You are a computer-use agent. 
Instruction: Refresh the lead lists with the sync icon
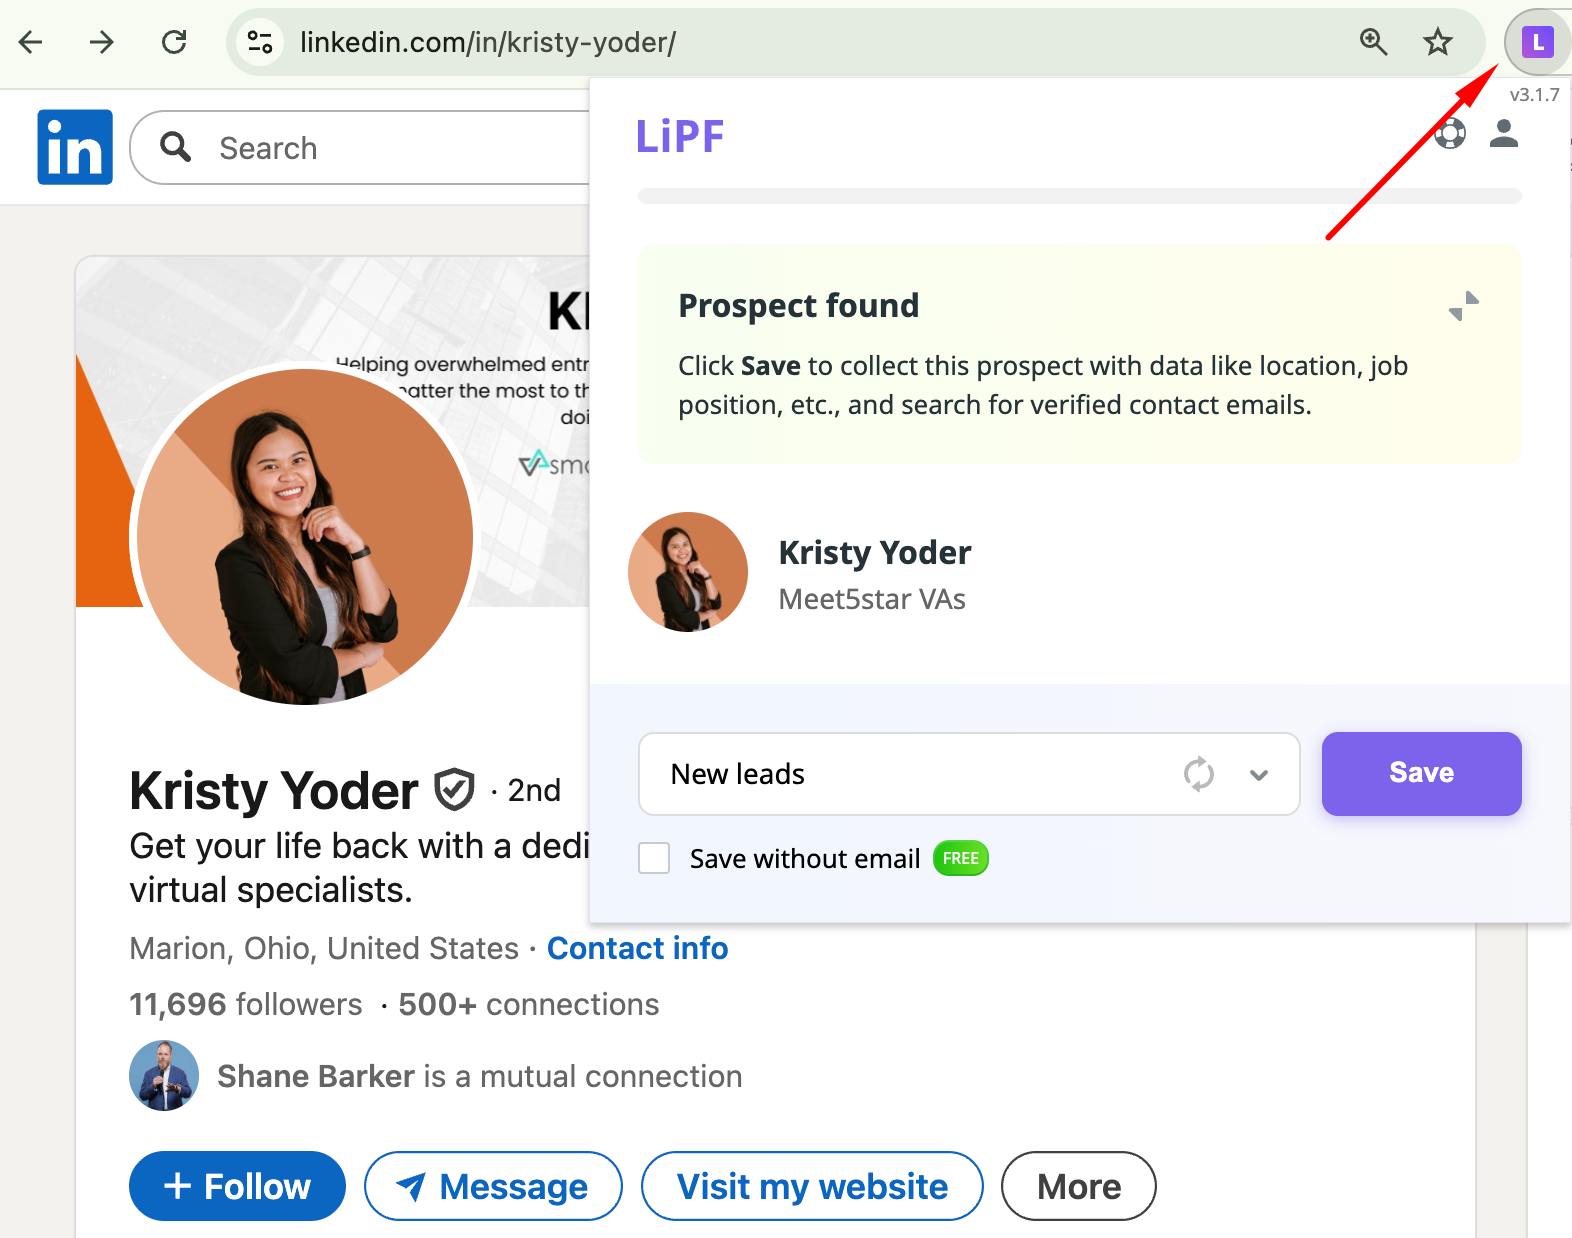coord(1198,774)
